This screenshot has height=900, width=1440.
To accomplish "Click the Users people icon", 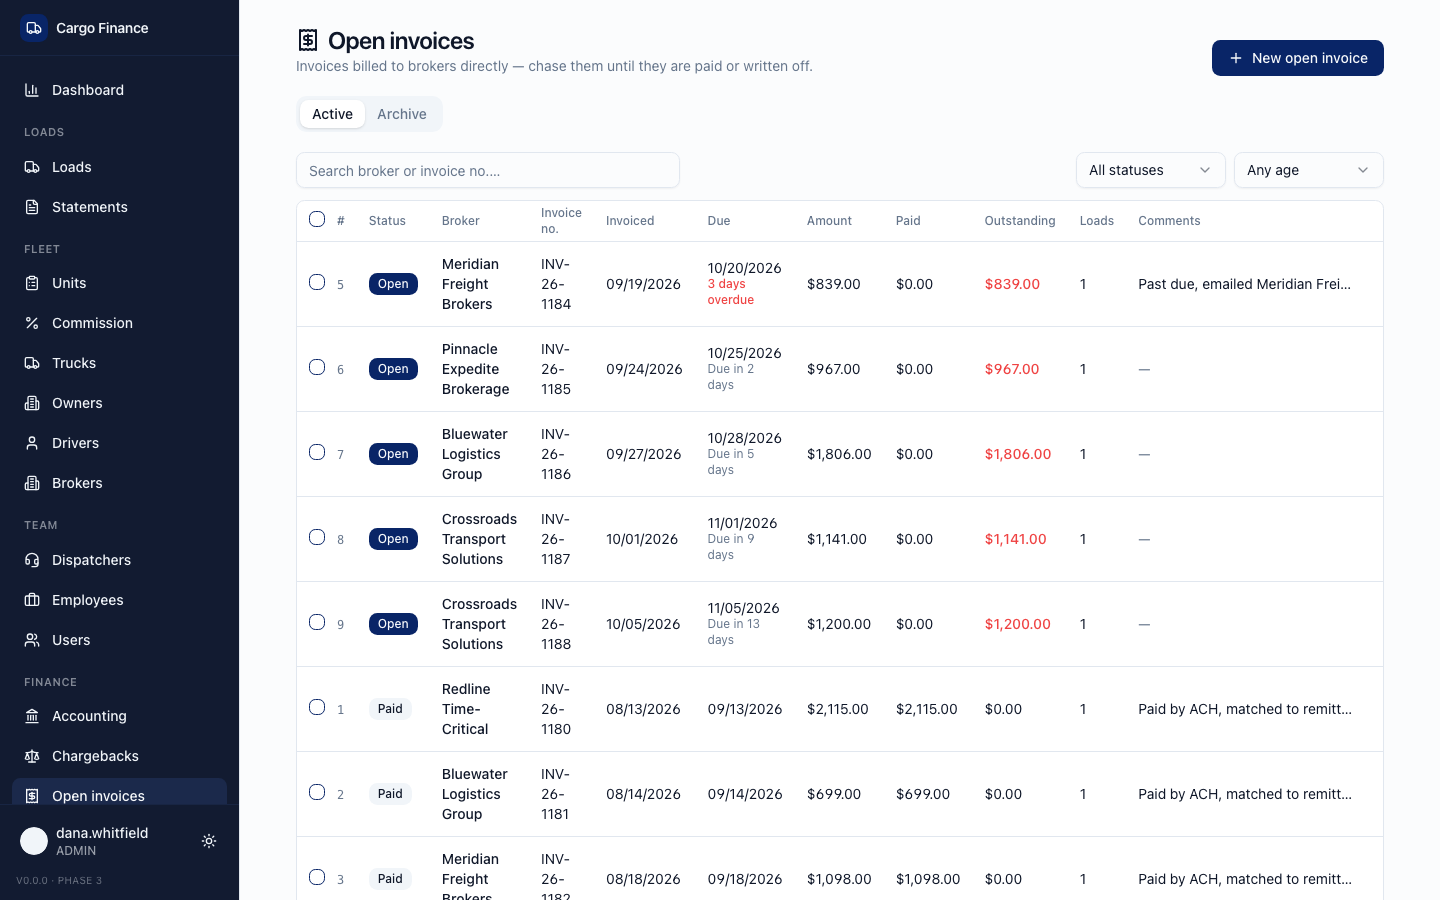I will tap(32, 640).
